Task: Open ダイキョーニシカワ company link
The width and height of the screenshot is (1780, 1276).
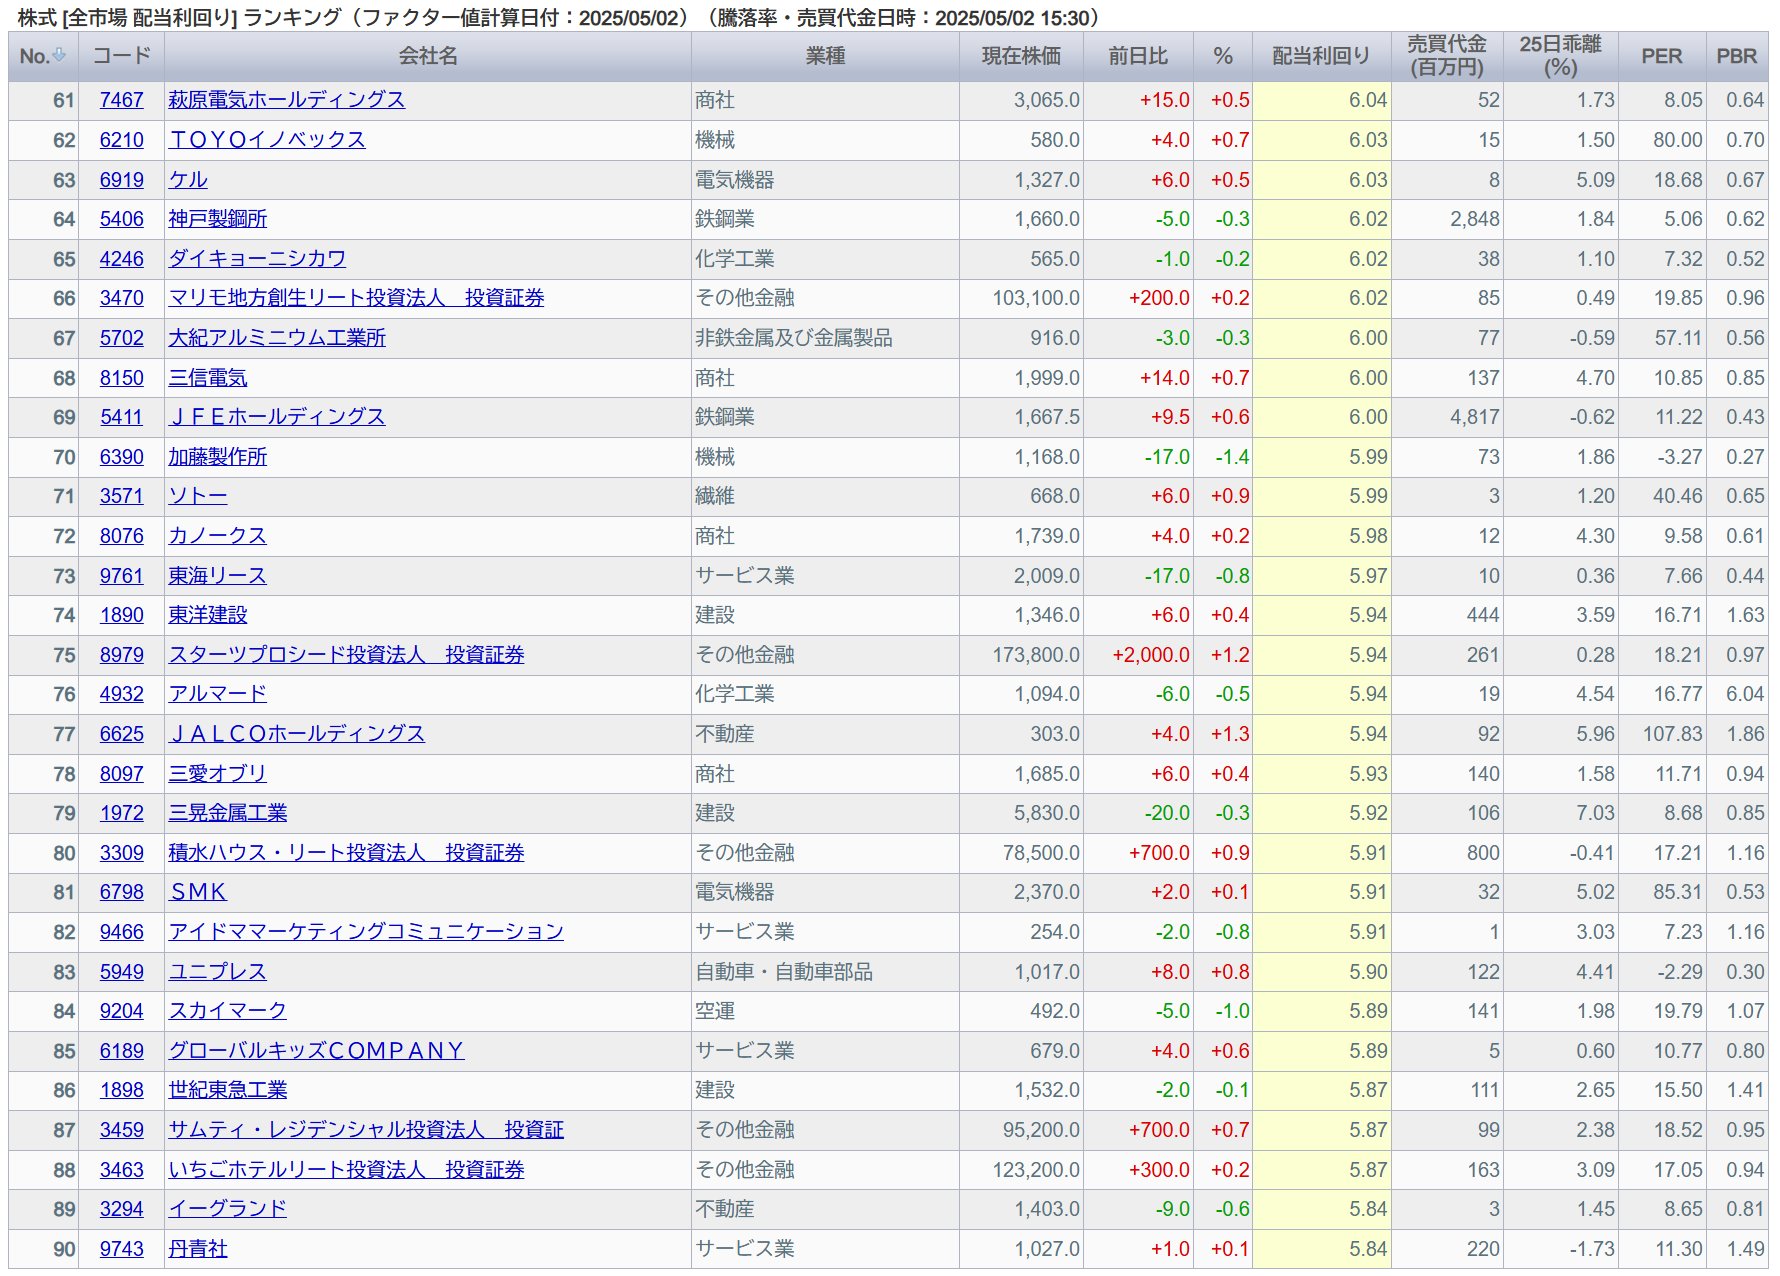Action: click(257, 259)
